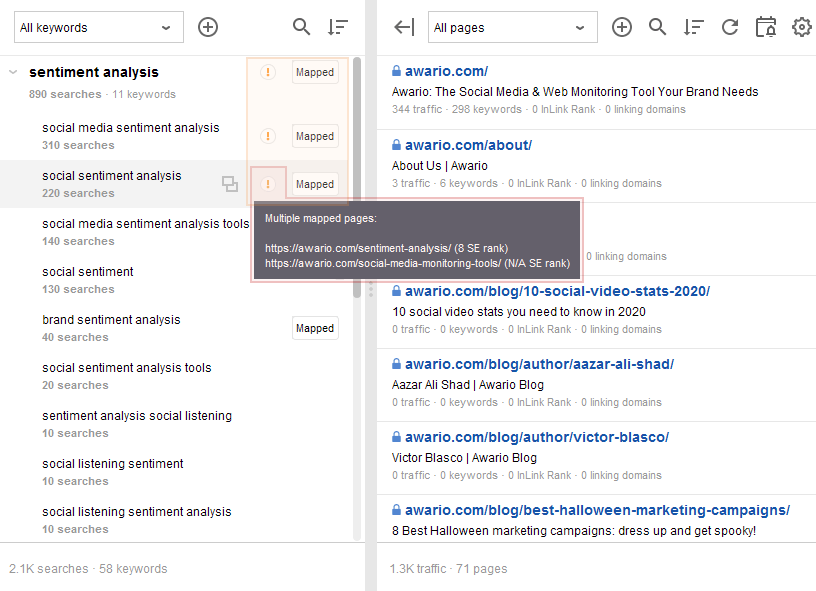Screen dimensions: 816x591
Task: Click warning icon for sentiment analysis group
Action: coord(267,72)
